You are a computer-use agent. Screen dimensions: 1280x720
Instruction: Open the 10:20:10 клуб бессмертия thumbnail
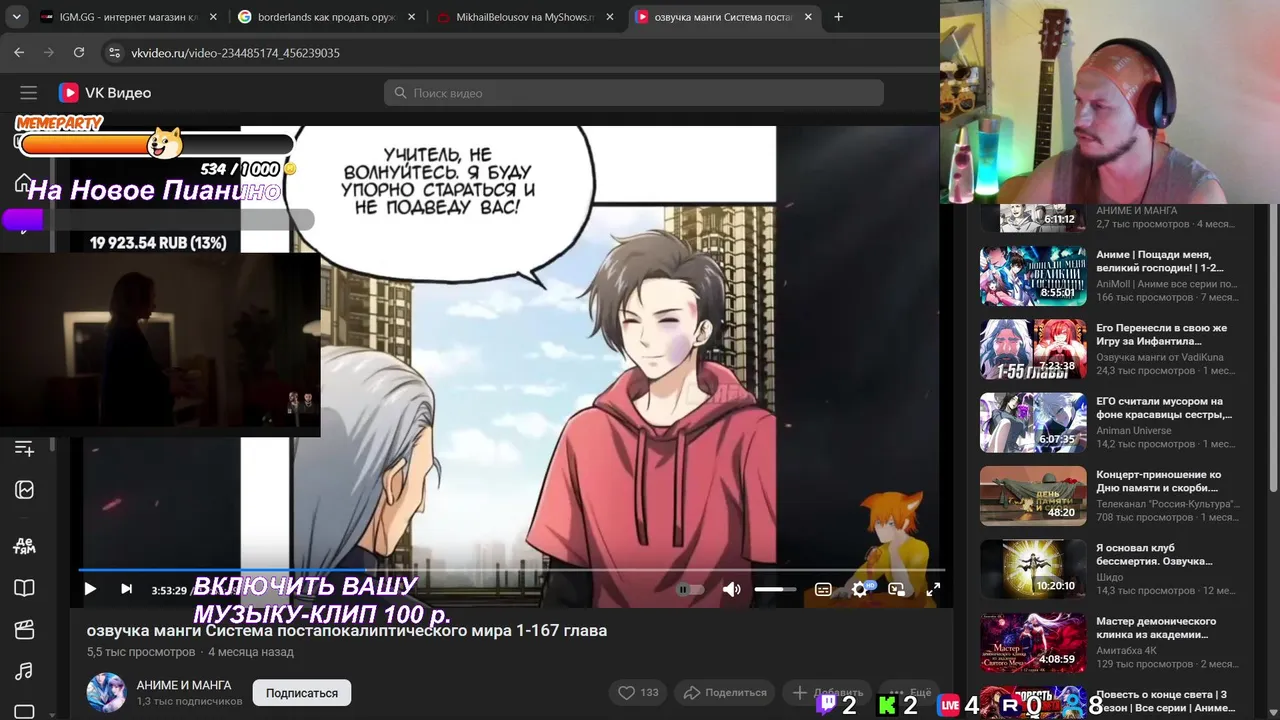[x=1033, y=569]
